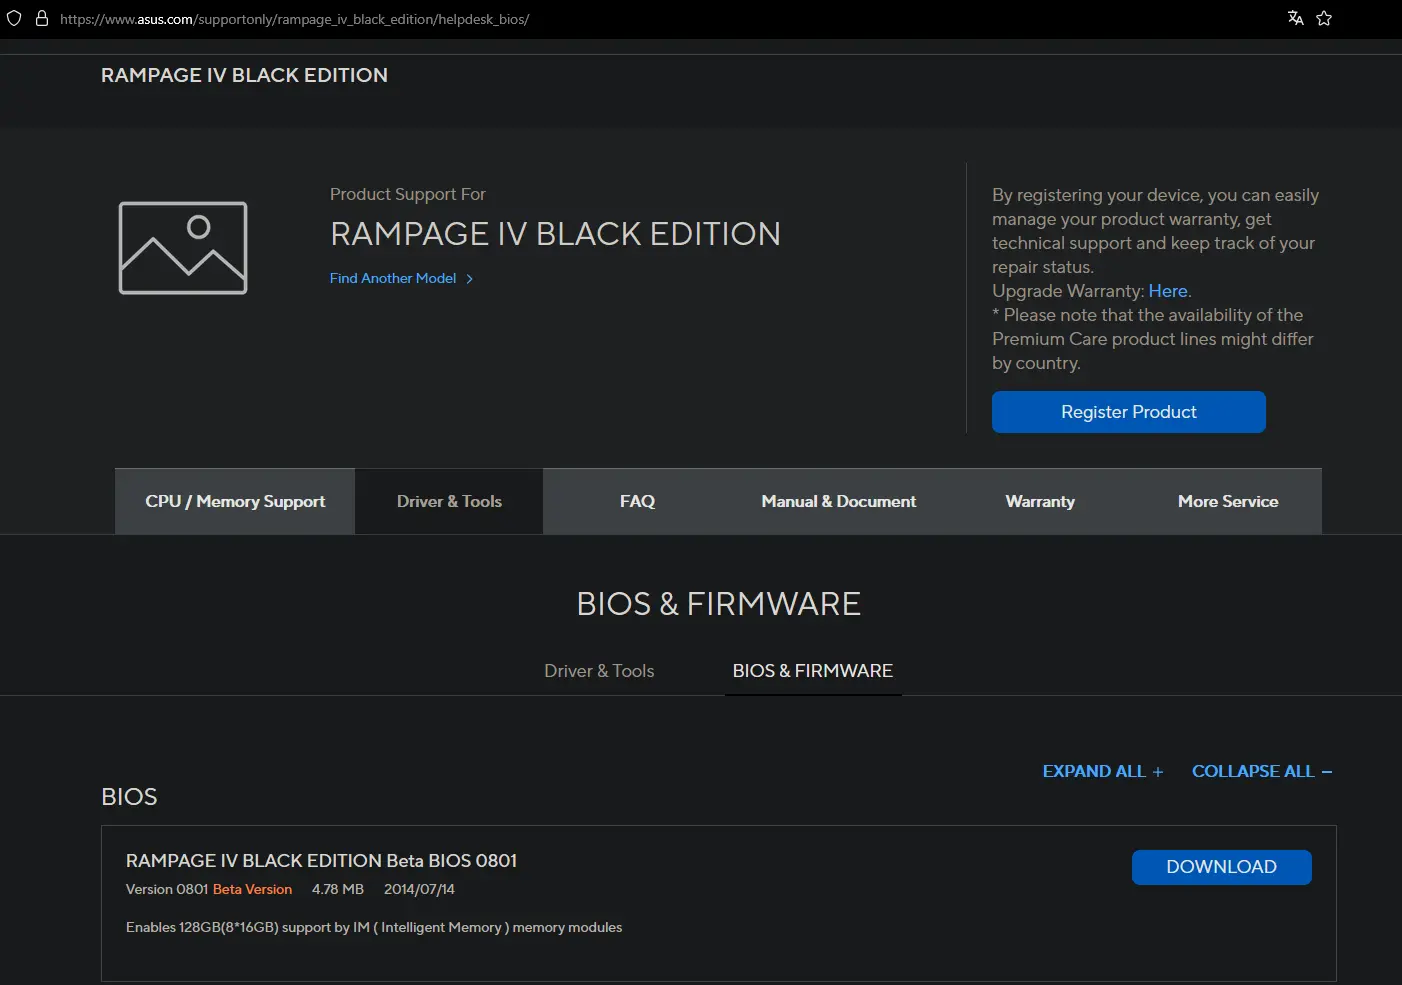
Task: Click the product image placeholder
Action: [183, 248]
